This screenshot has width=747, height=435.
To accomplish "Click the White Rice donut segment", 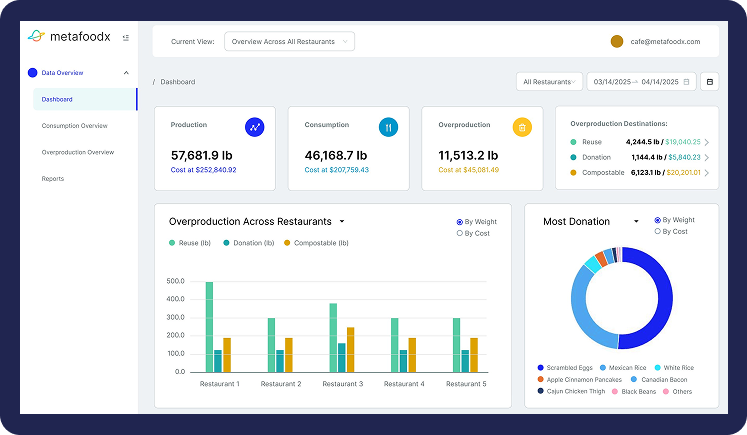I will coord(593,263).
